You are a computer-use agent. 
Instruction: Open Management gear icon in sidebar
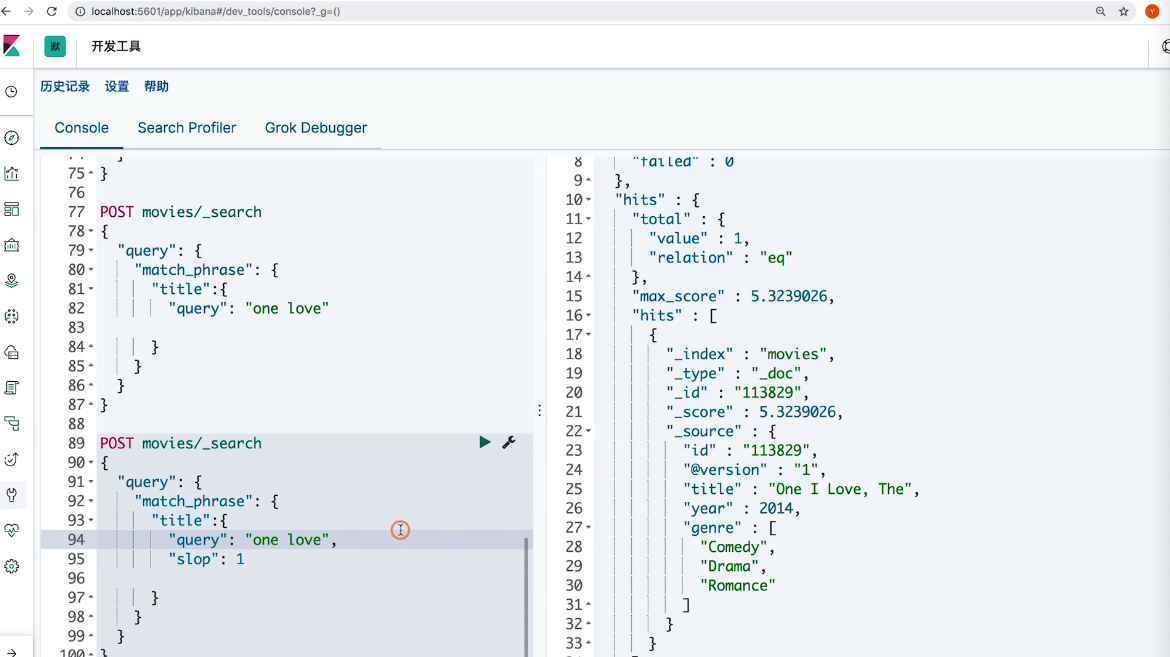pyautogui.click(x=12, y=566)
